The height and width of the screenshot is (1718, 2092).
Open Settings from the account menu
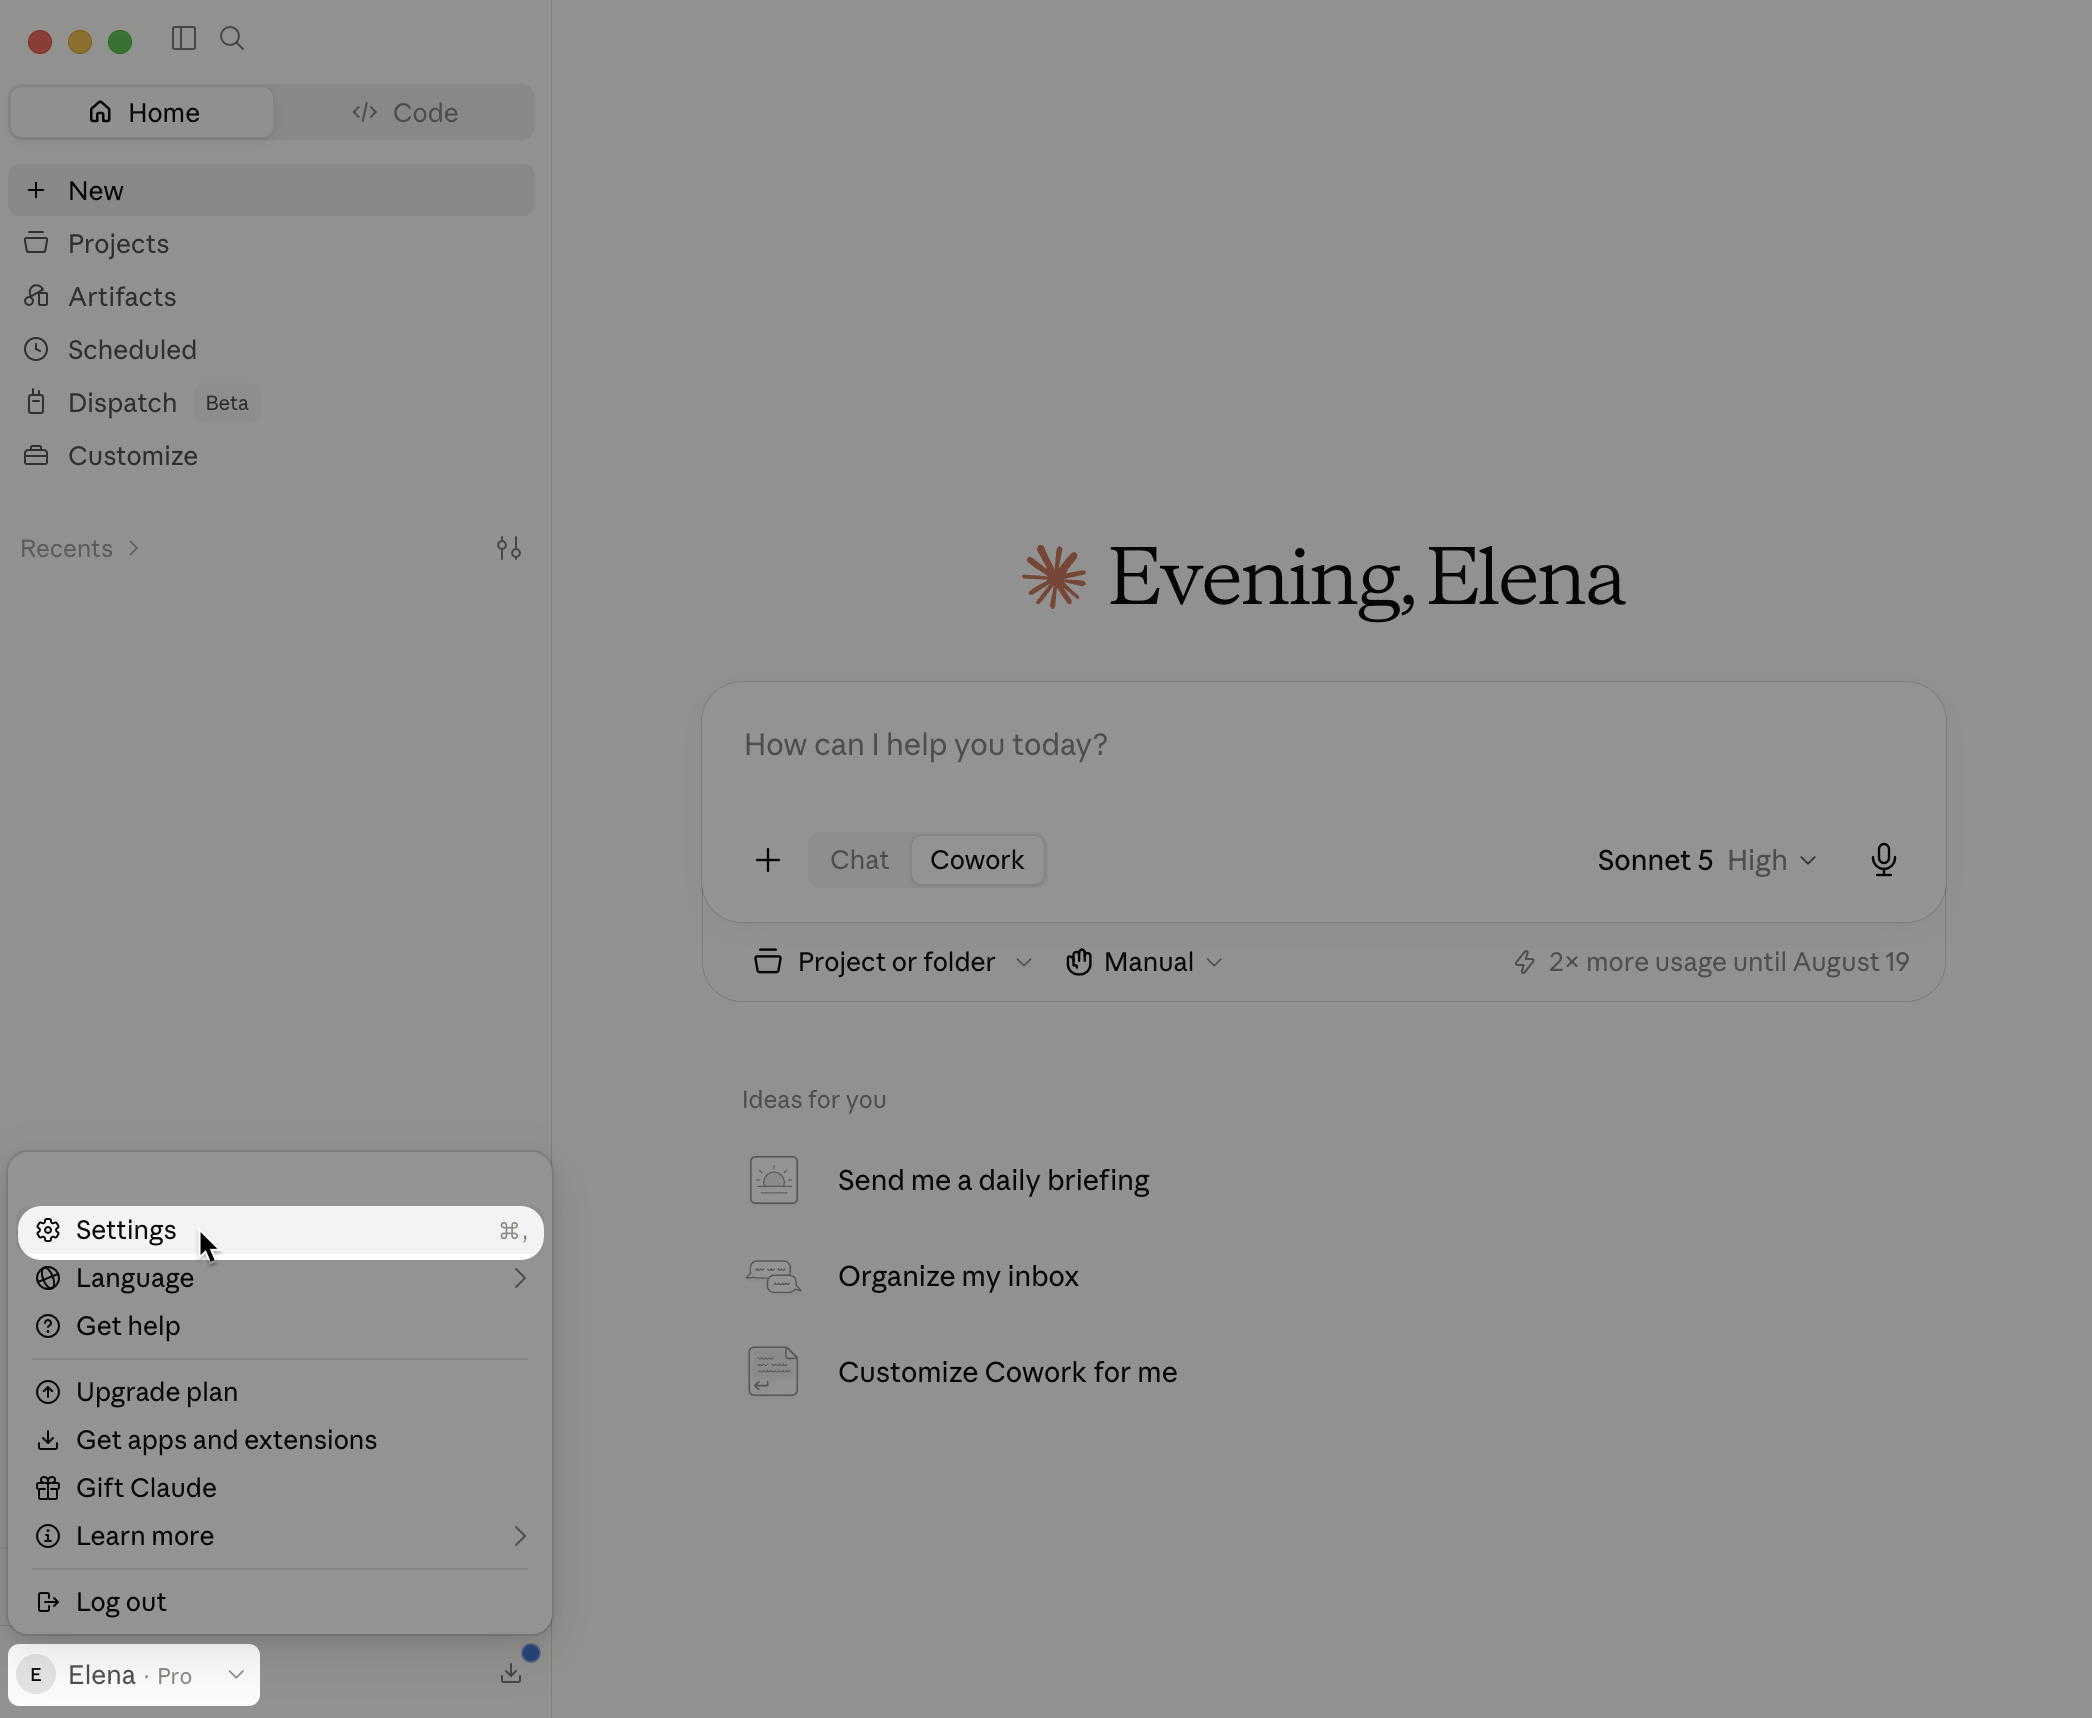[x=281, y=1231]
